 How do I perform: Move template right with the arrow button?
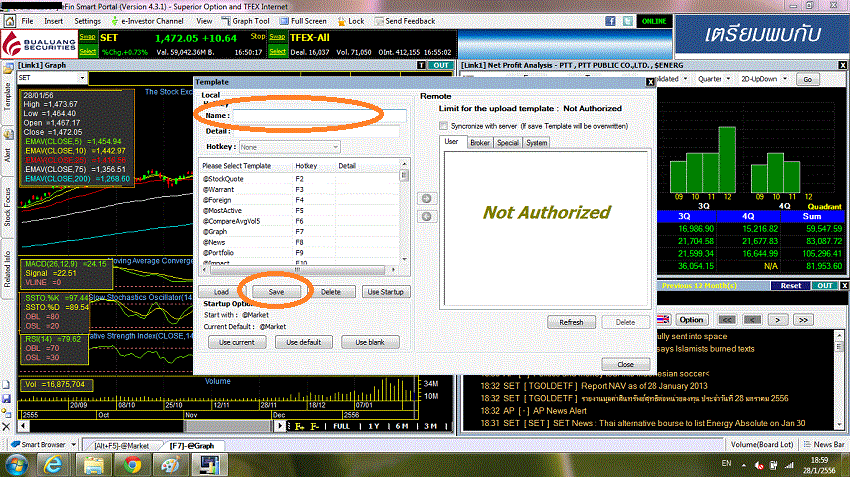pos(427,198)
